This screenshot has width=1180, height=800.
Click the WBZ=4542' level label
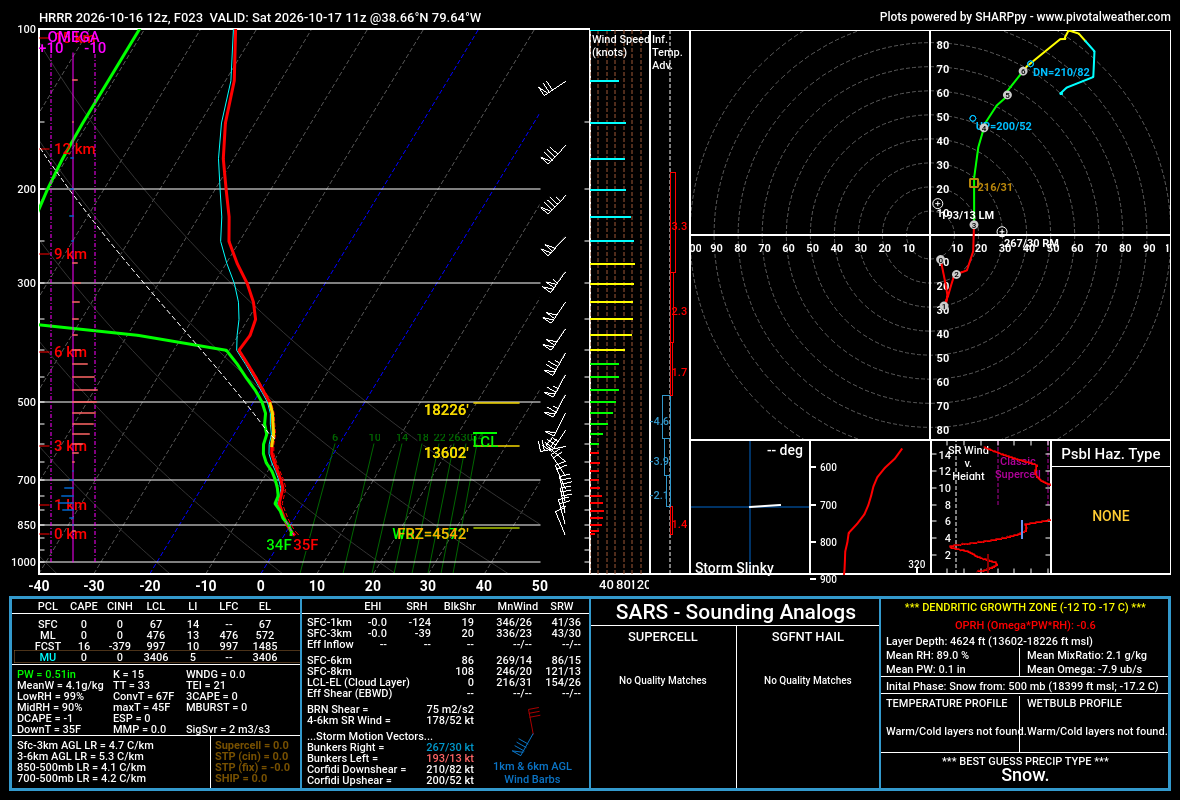pos(430,534)
